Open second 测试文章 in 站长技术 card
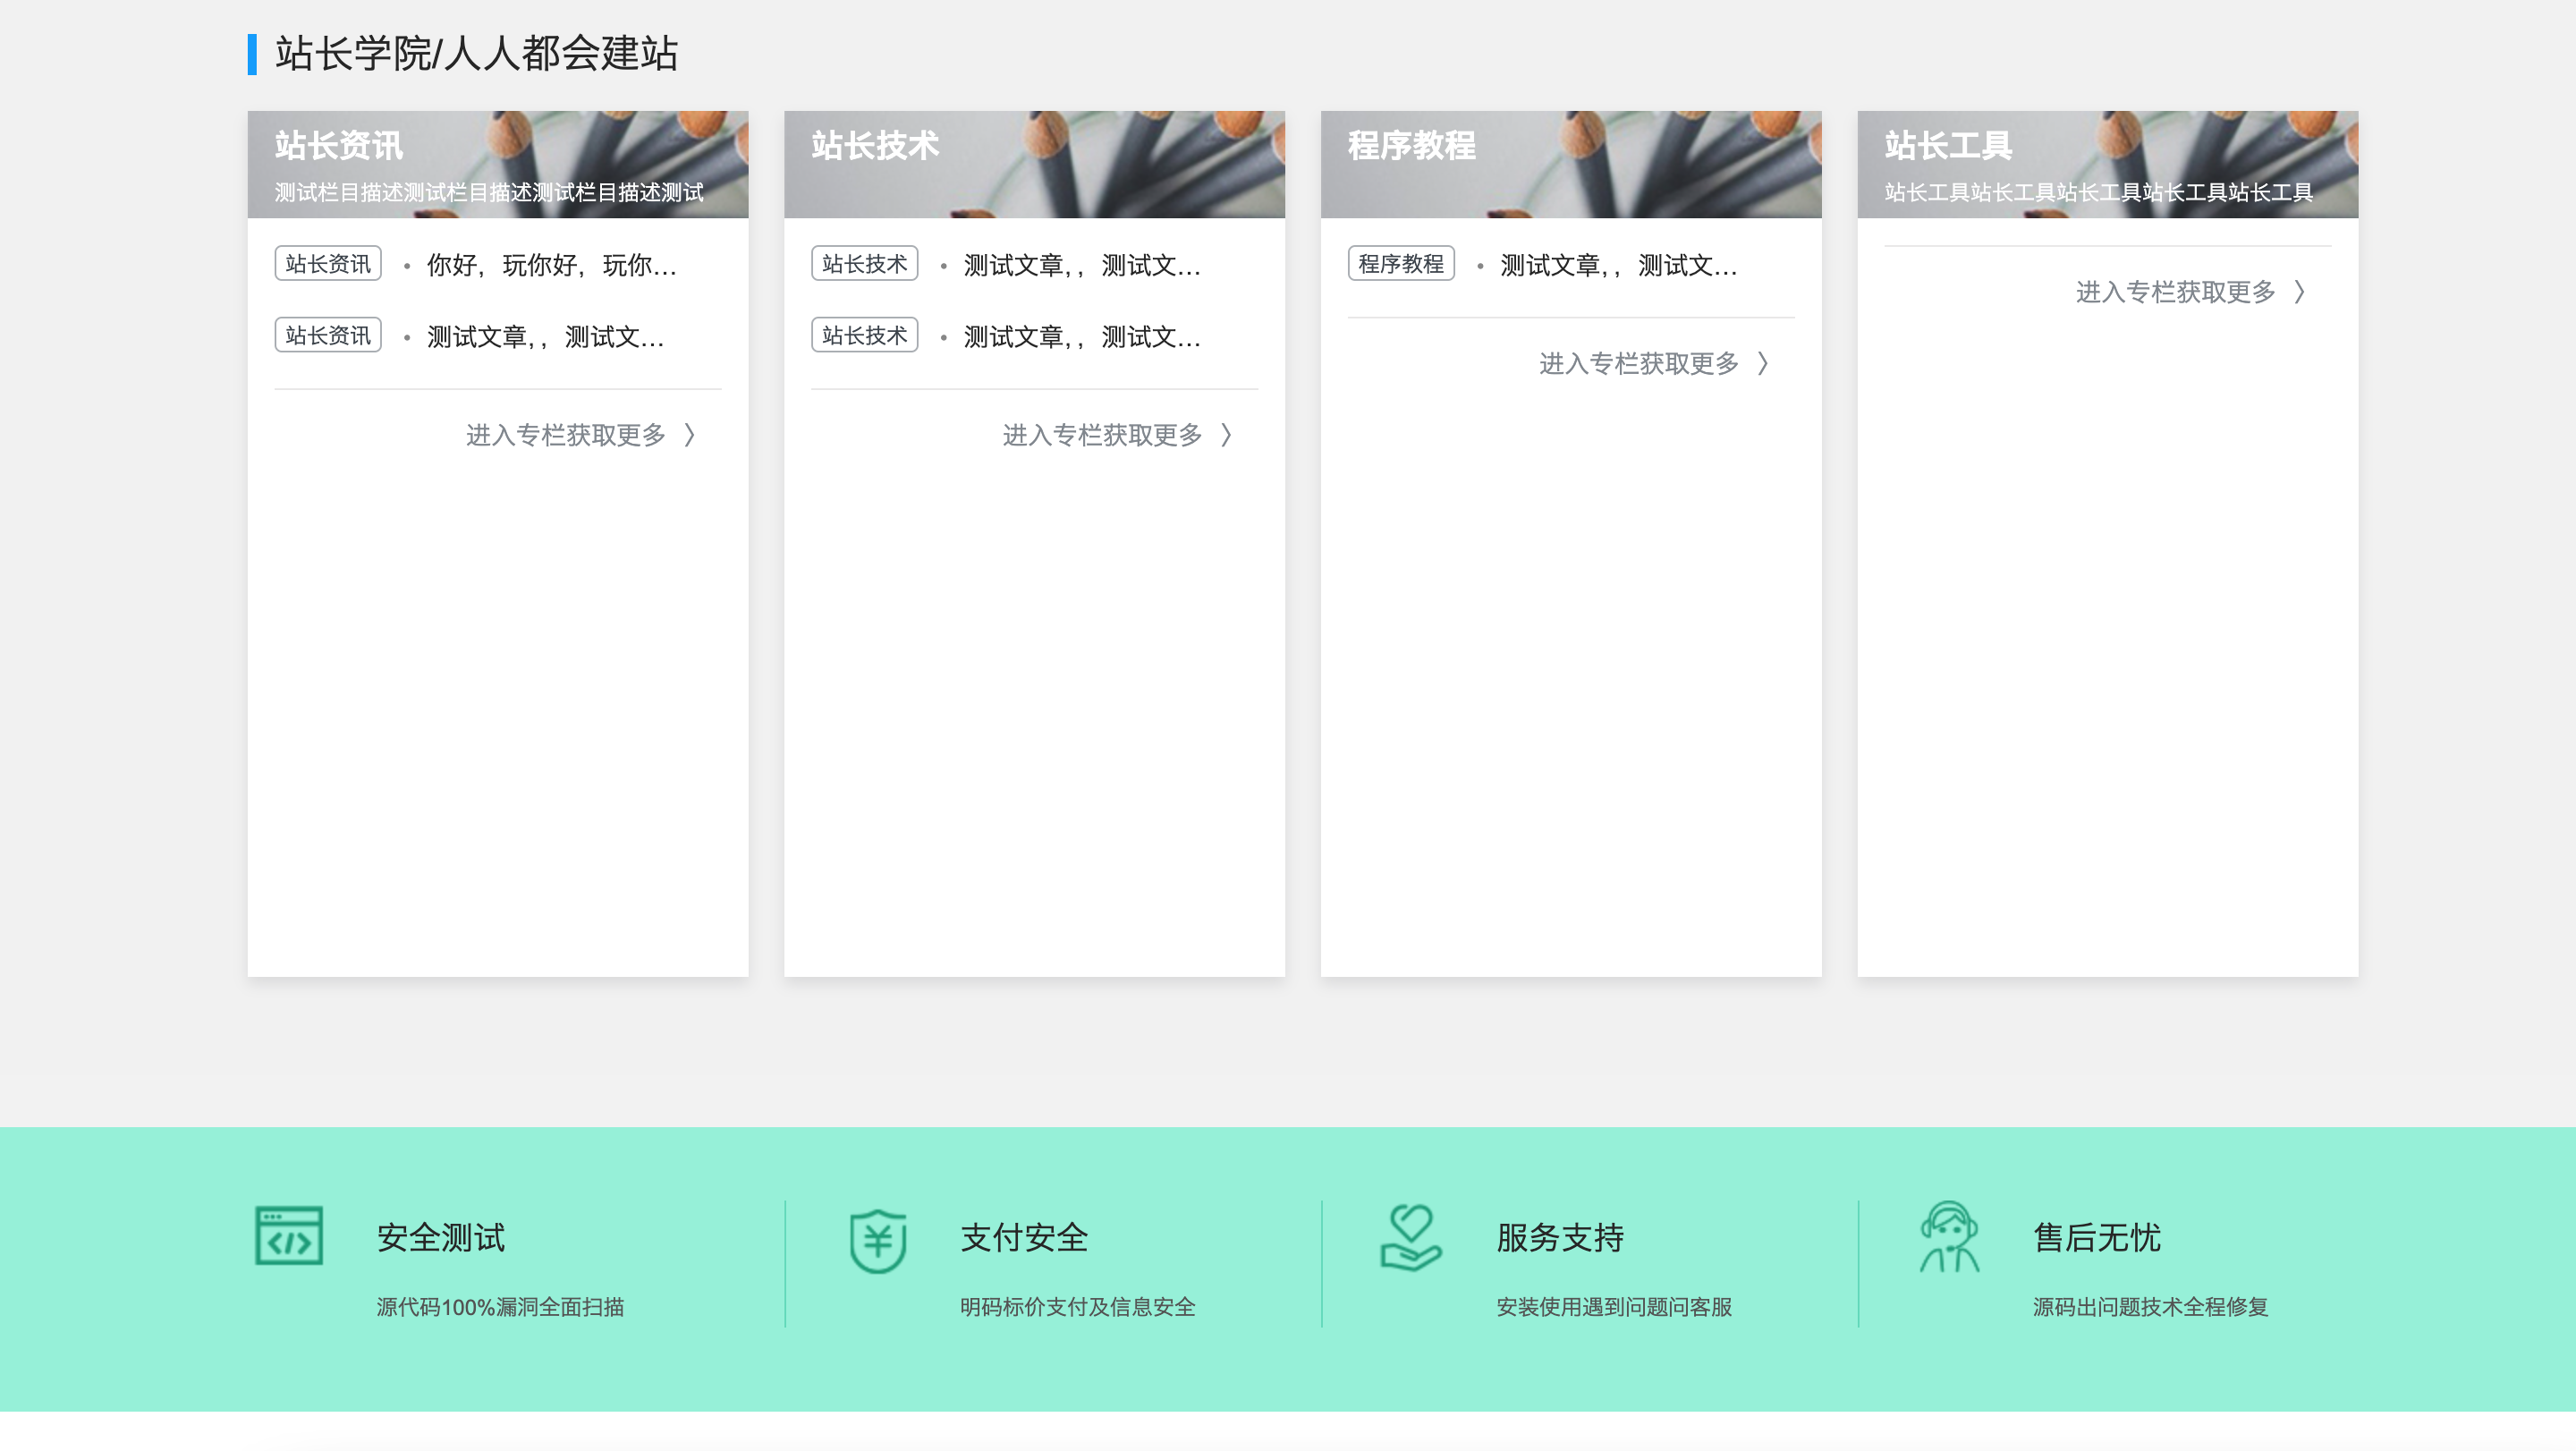Image resolution: width=2576 pixels, height=1451 pixels. coord(1083,337)
